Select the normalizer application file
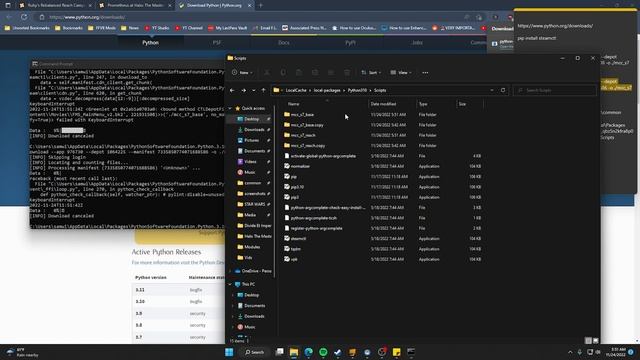640x360 pixels. 300,166
